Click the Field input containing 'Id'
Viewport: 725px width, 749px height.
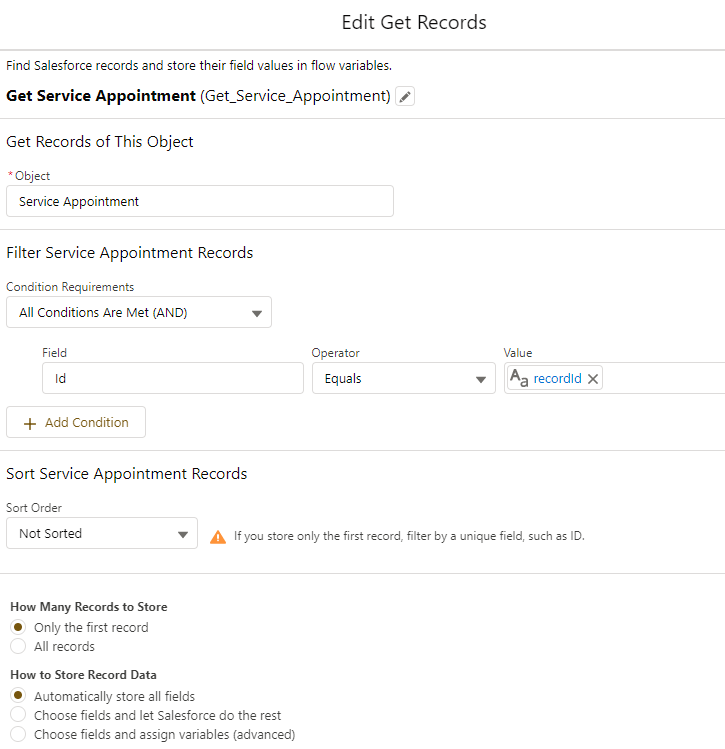172,378
